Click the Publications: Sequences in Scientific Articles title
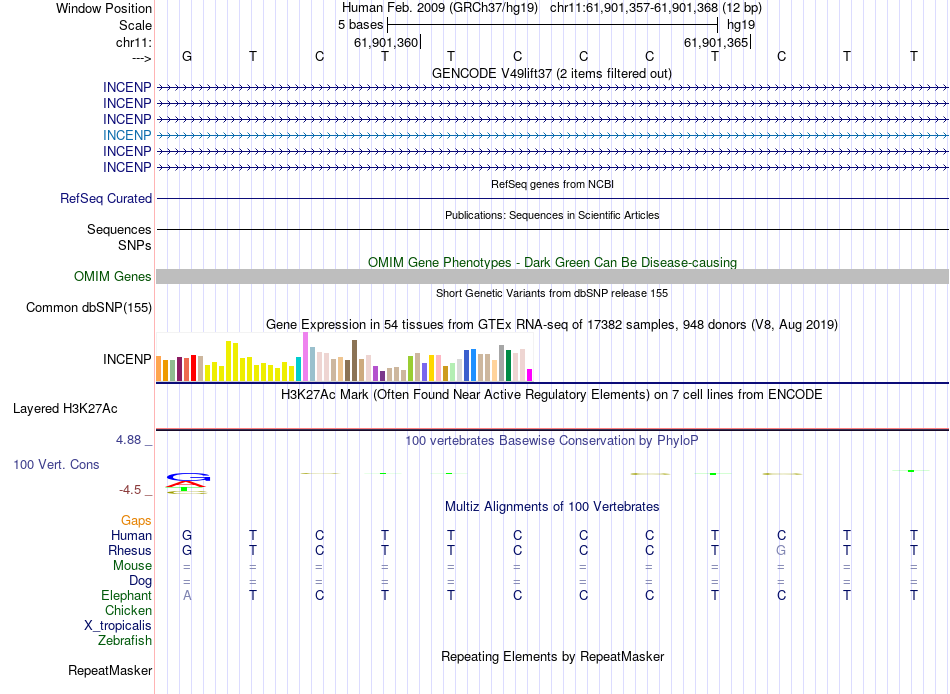The width and height of the screenshot is (950, 694). click(x=552, y=215)
